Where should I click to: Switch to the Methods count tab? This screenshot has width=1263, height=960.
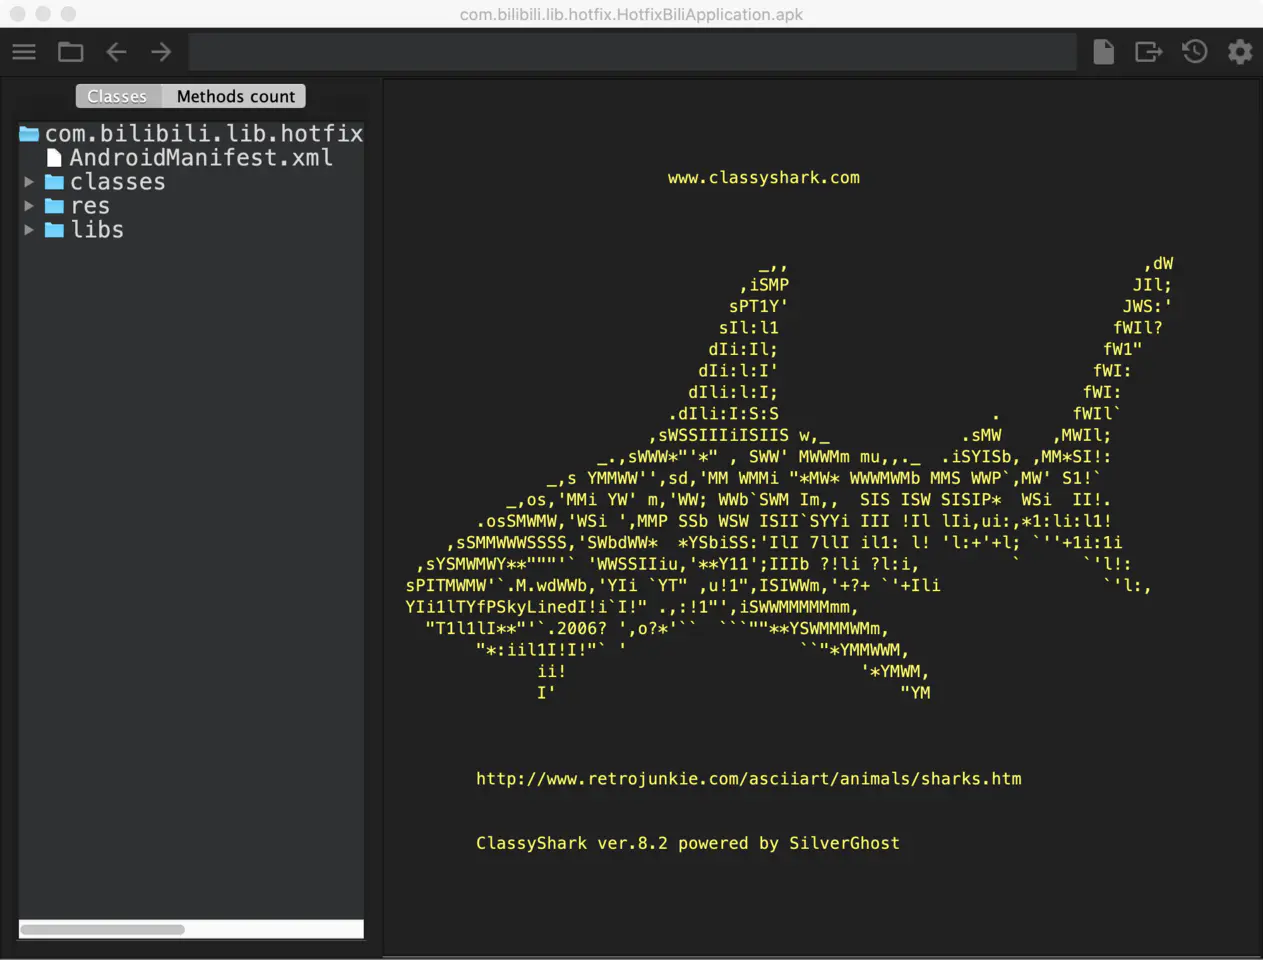click(x=235, y=96)
